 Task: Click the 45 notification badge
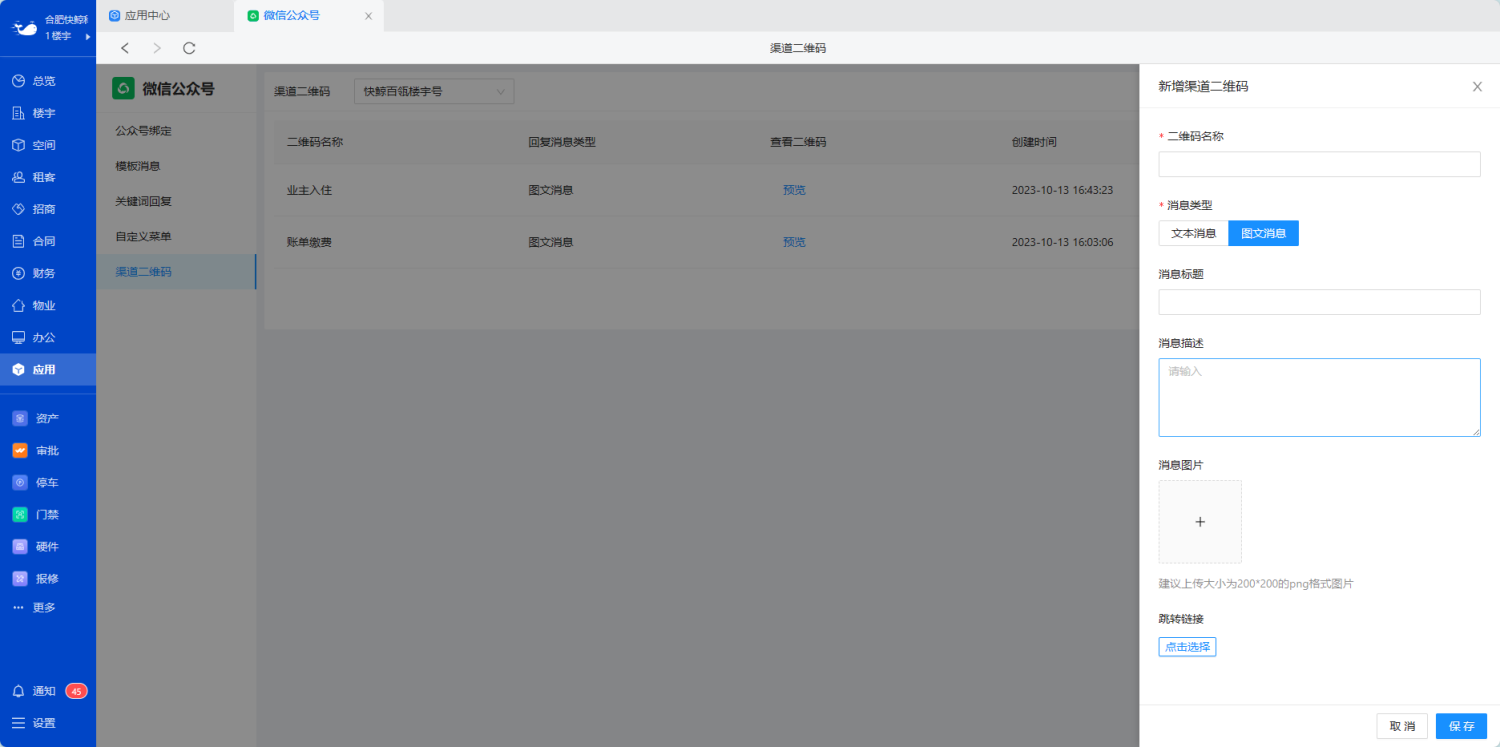tap(76, 691)
